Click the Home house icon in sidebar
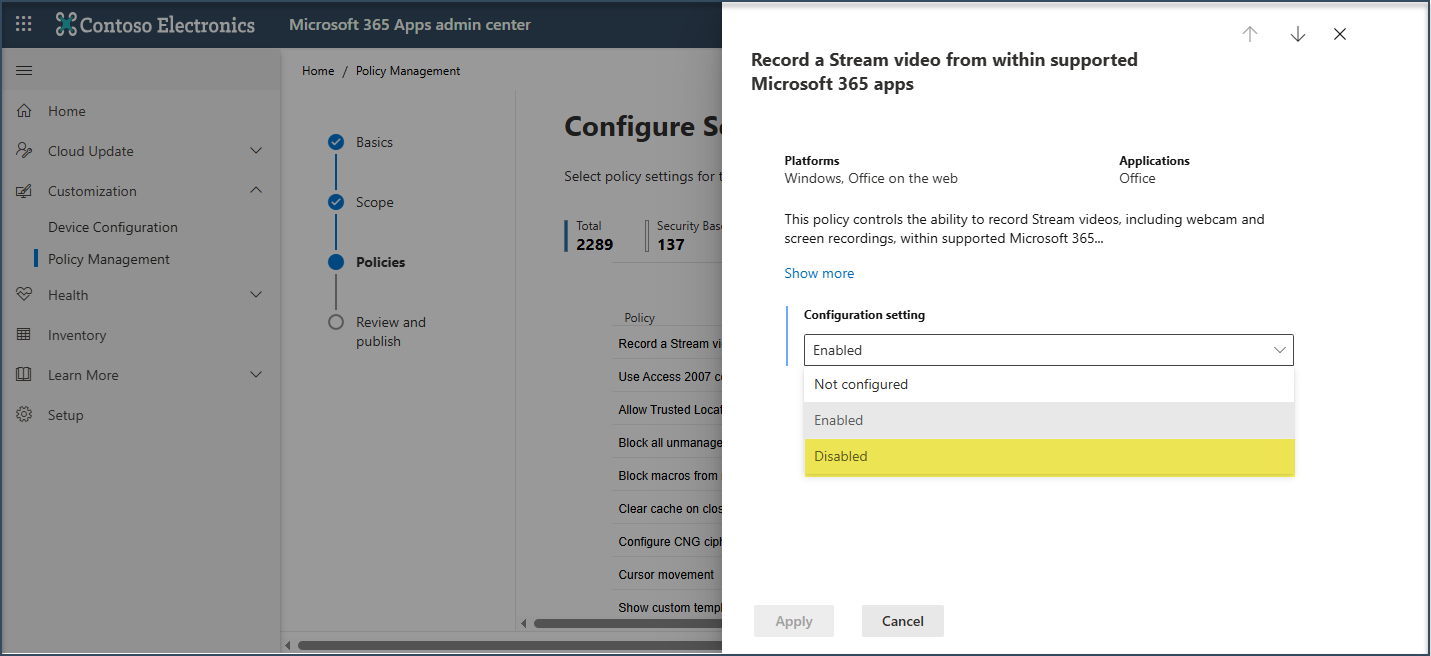1431x656 pixels. (24, 111)
